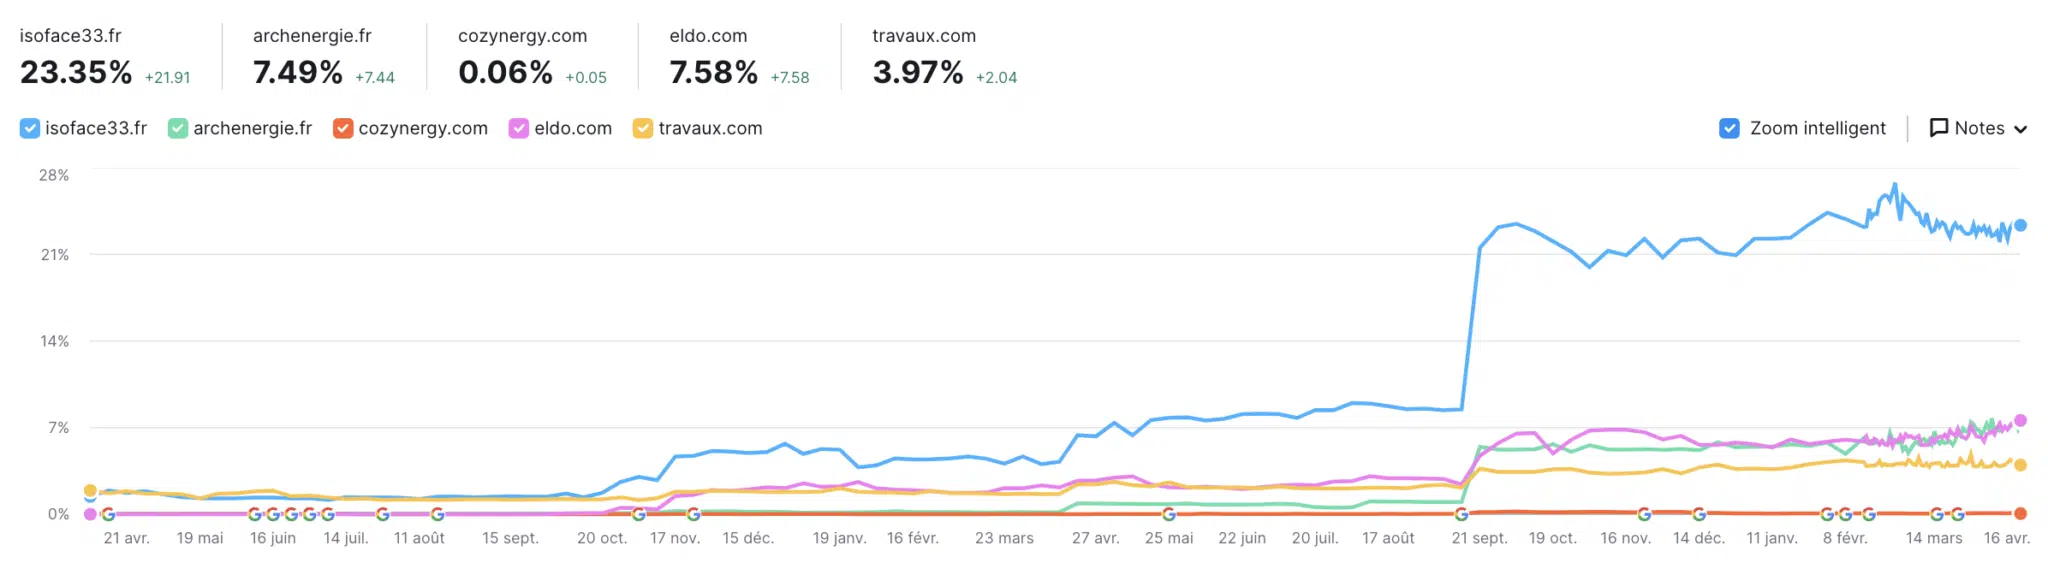Click the blue endpoint dot of isoface33.fr line
The image size is (2048, 575).
(x=2020, y=225)
